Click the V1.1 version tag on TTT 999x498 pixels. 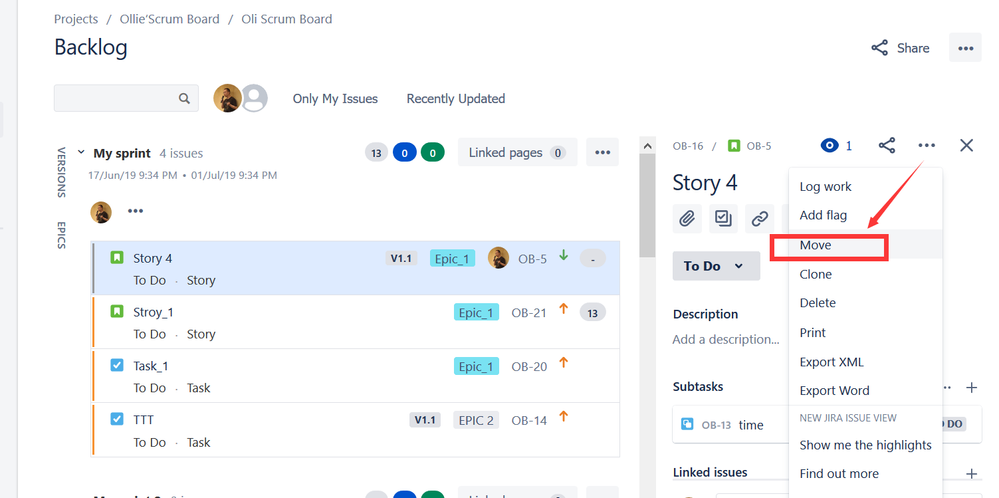[425, 420]
